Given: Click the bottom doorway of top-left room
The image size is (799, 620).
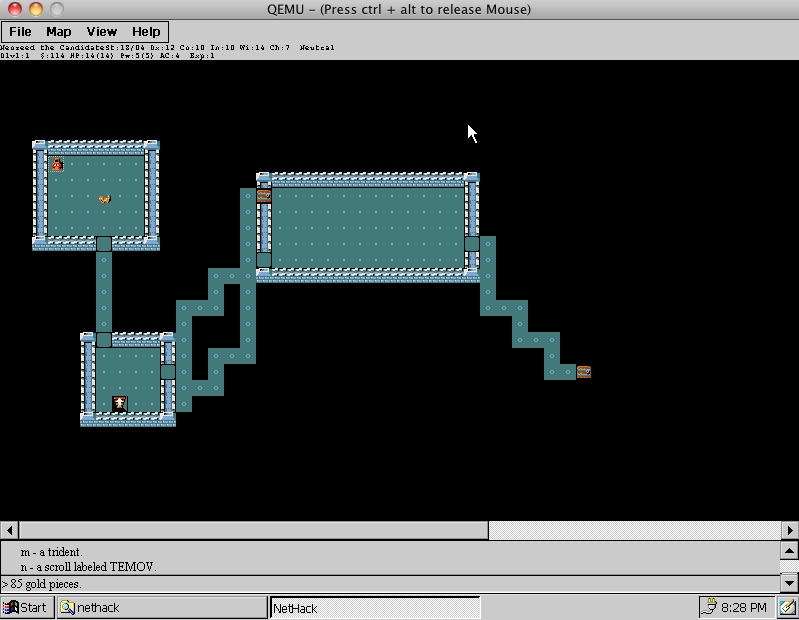Looking at the screenshot, I should (104, 244).
